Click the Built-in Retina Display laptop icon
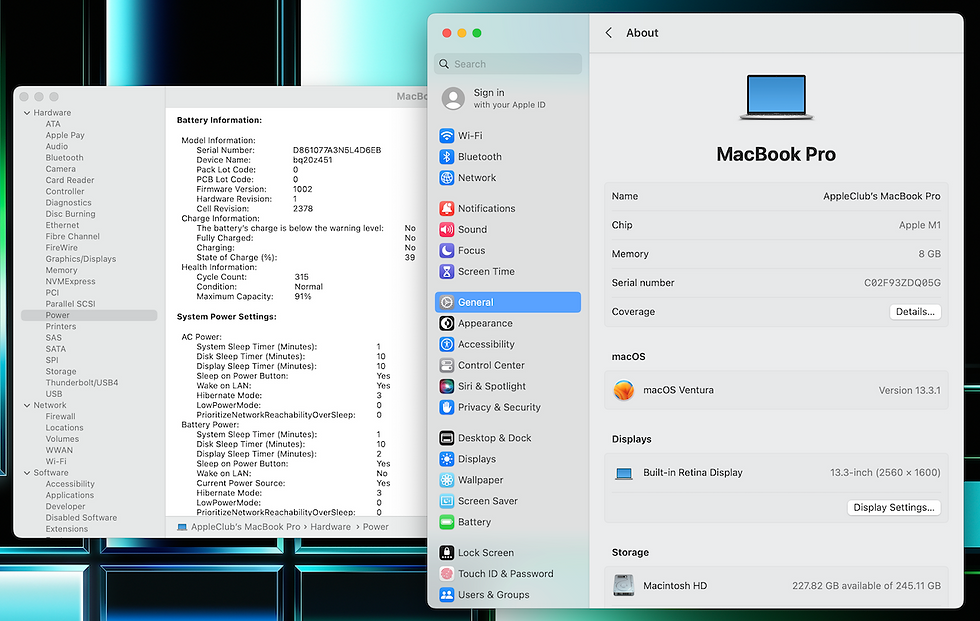 tap(624, 473)
